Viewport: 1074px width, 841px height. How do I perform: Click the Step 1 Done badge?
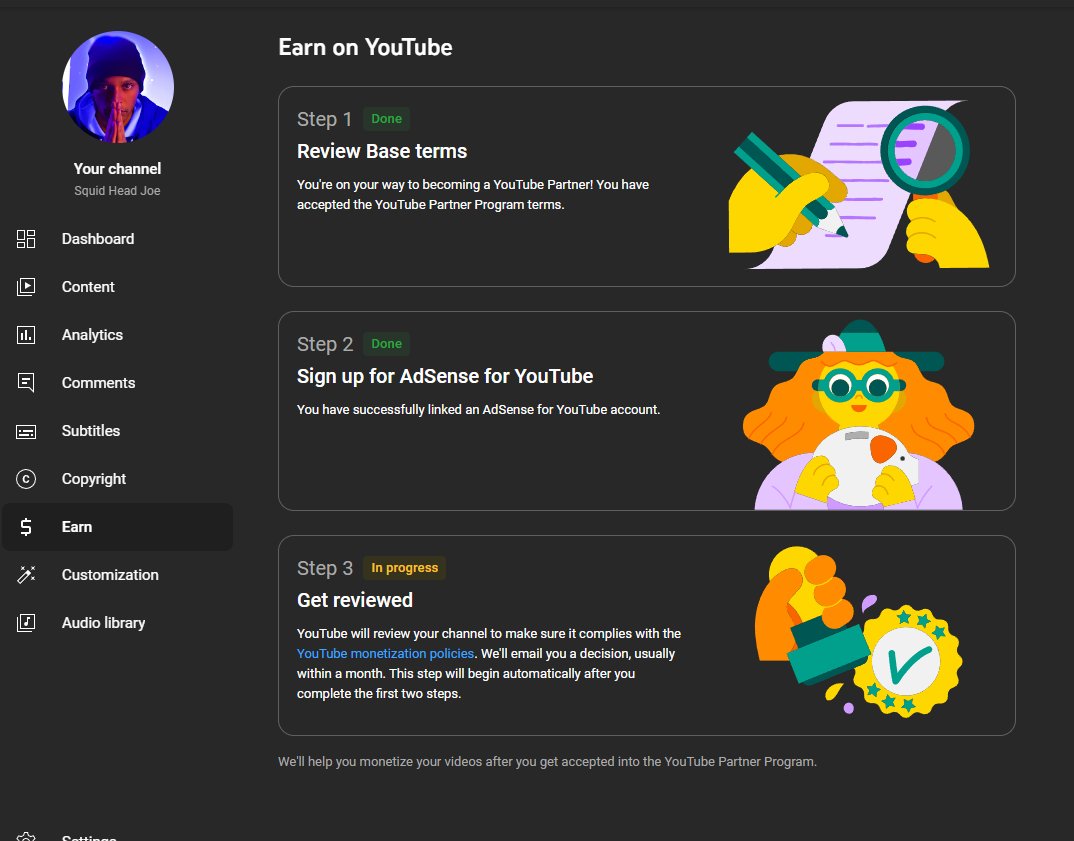coord(386,118)
